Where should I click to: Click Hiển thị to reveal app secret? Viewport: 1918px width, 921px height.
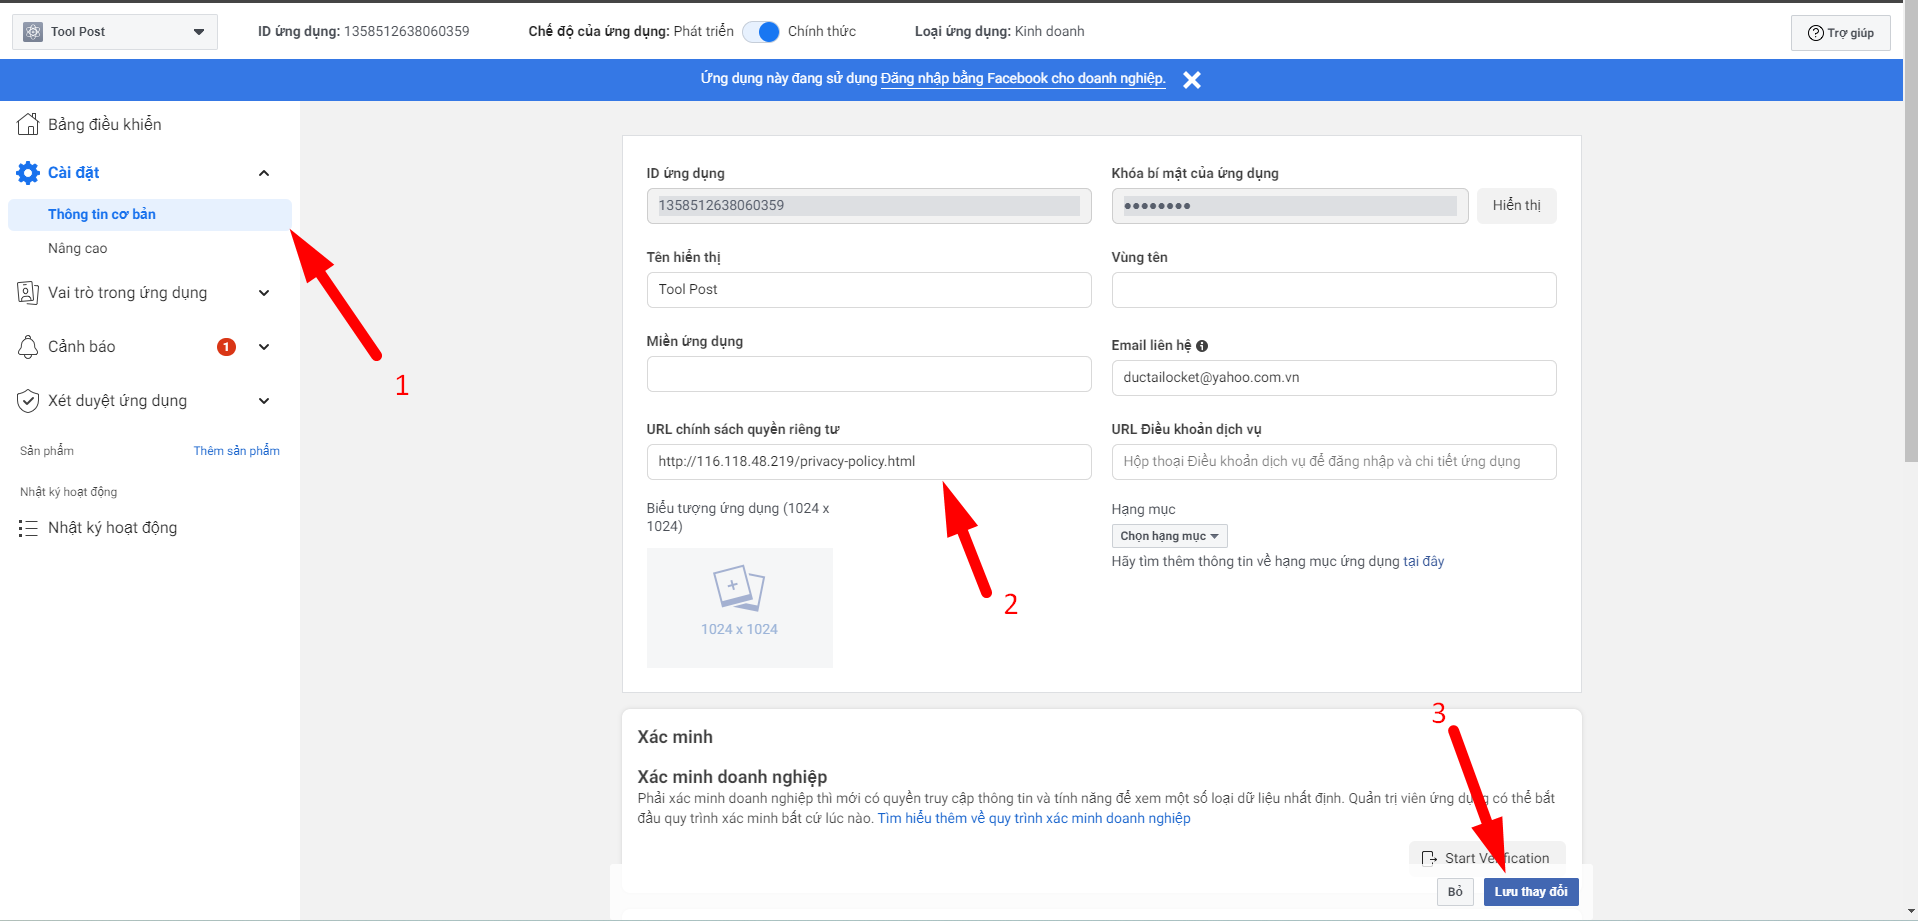click(x=1515, y=206)
